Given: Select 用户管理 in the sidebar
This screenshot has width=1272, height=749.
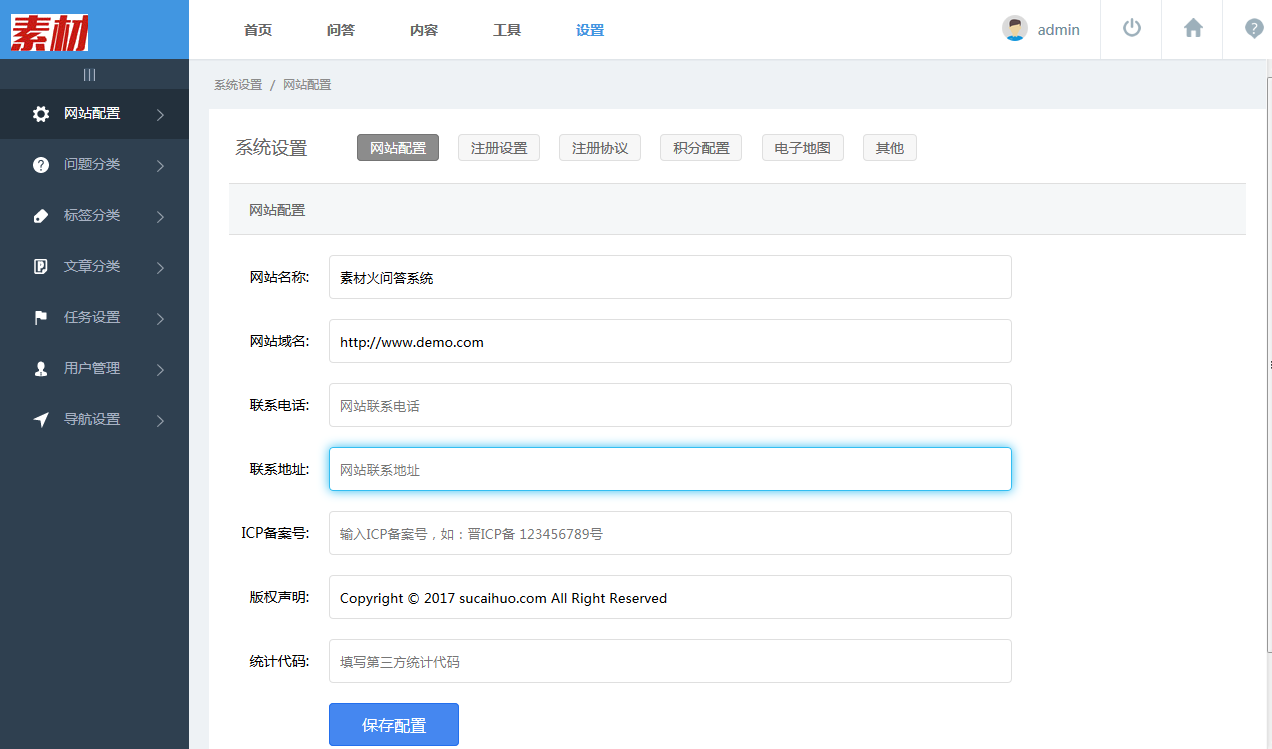Looking at the screenshot, I should (92, 369).
